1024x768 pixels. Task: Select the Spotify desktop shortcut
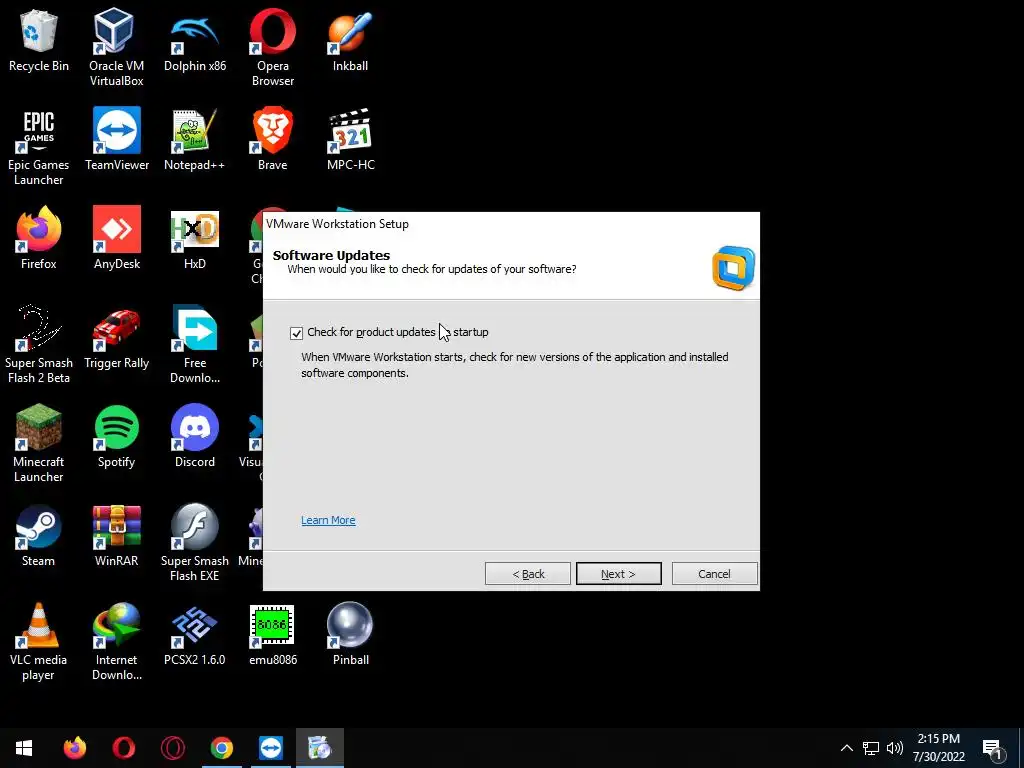(117, 437)
